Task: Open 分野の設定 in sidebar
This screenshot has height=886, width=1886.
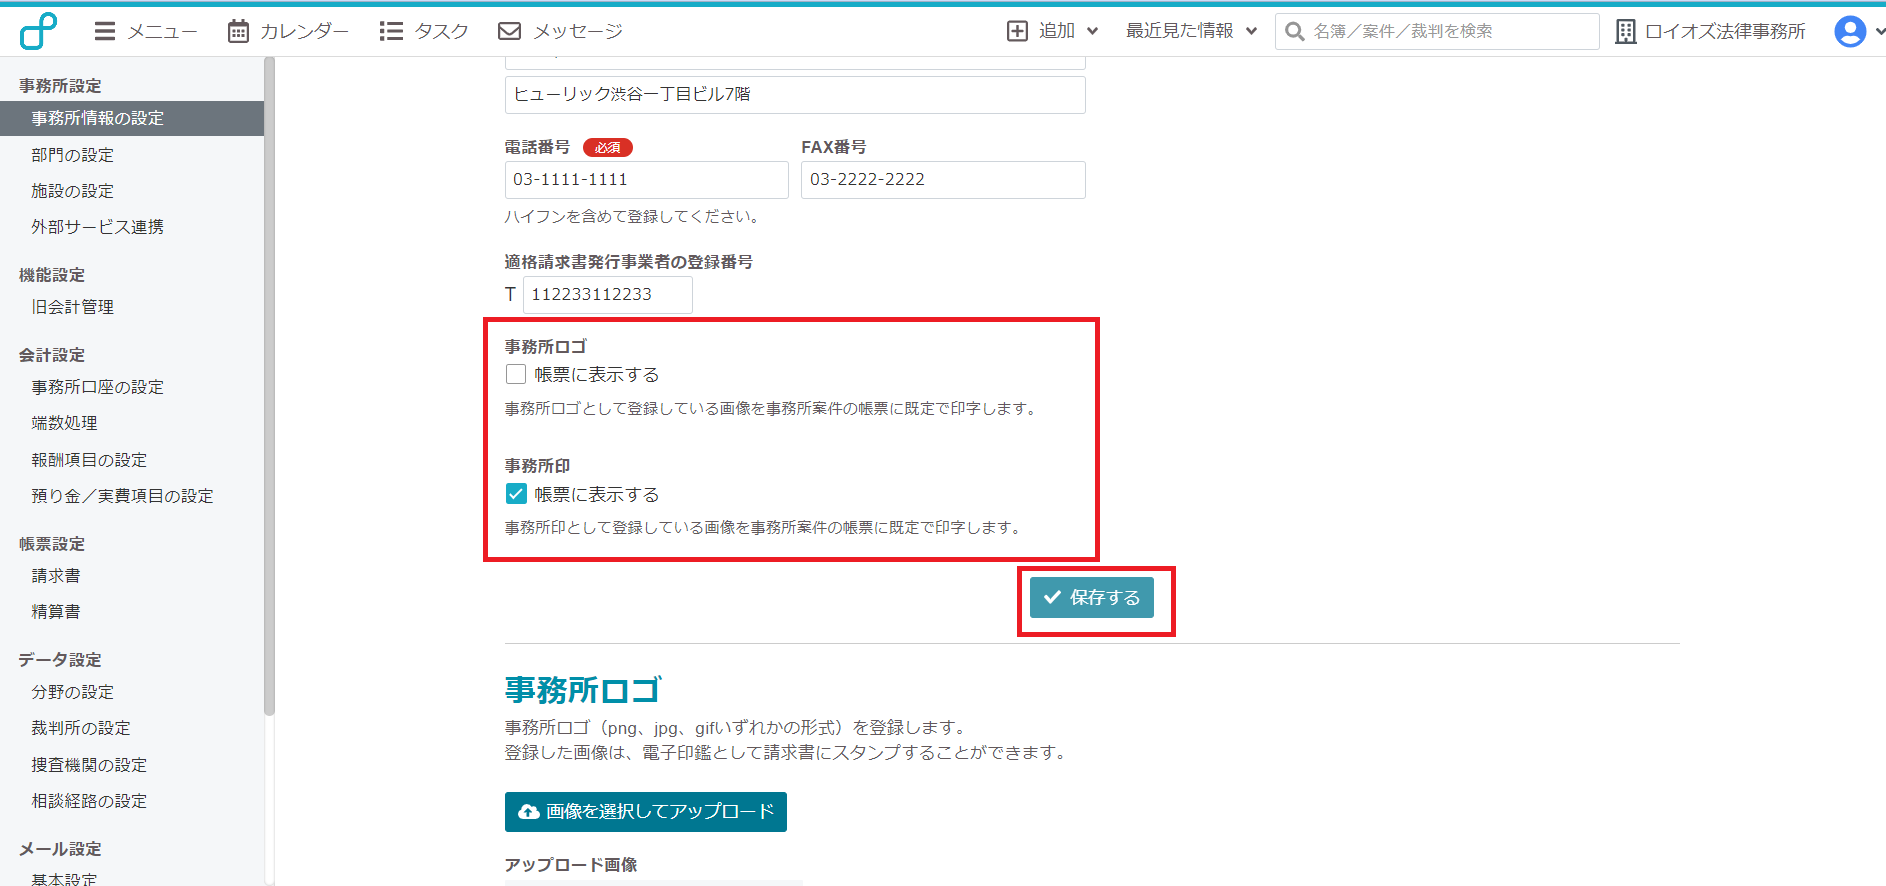Action: [72, 692]
